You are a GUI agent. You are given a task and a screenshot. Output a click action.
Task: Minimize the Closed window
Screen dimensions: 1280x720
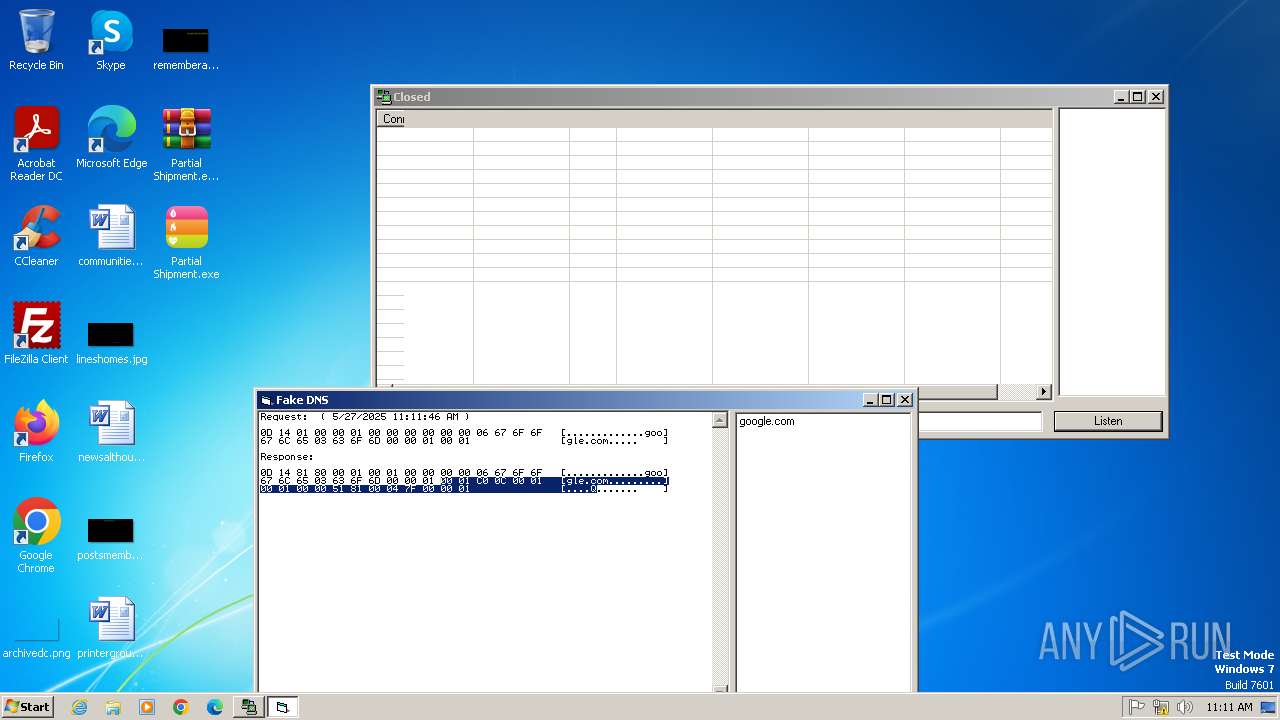tap(1122, 97)
